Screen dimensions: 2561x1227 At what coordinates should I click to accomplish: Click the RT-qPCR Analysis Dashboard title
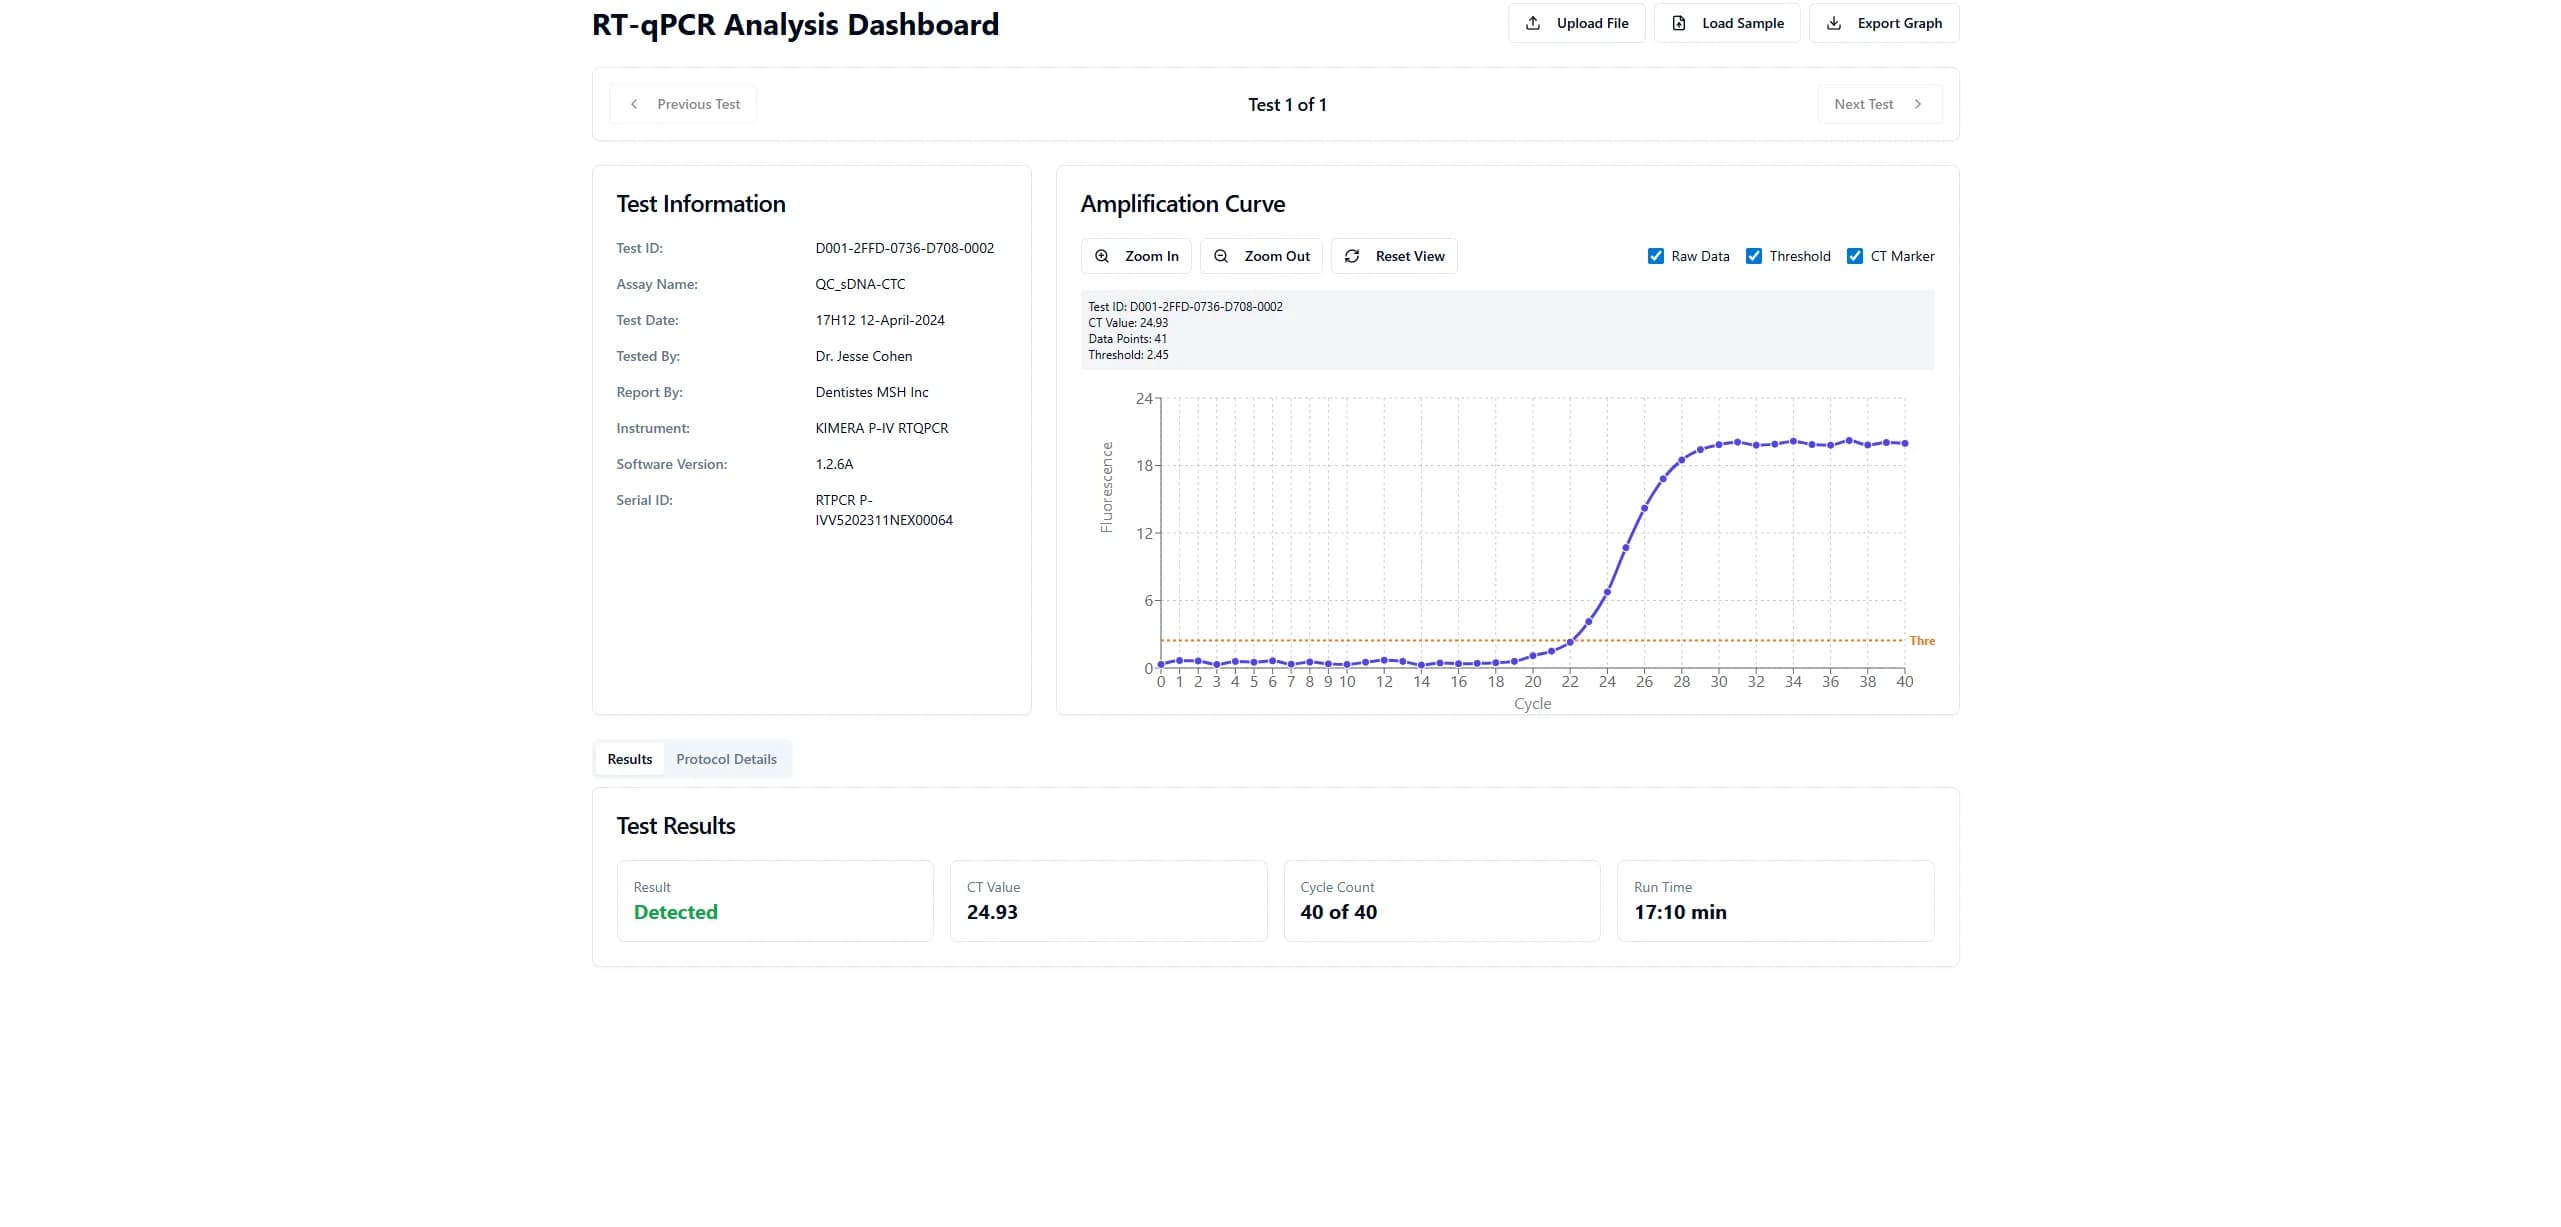(x=795, y=25)
